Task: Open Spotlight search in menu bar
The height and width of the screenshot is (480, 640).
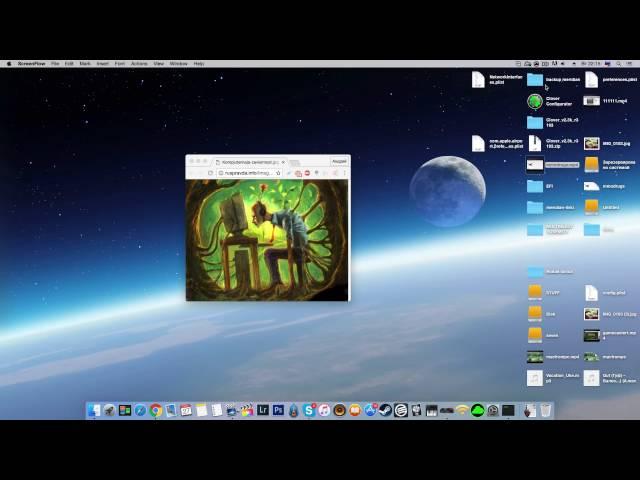Action: click(619, 64)
